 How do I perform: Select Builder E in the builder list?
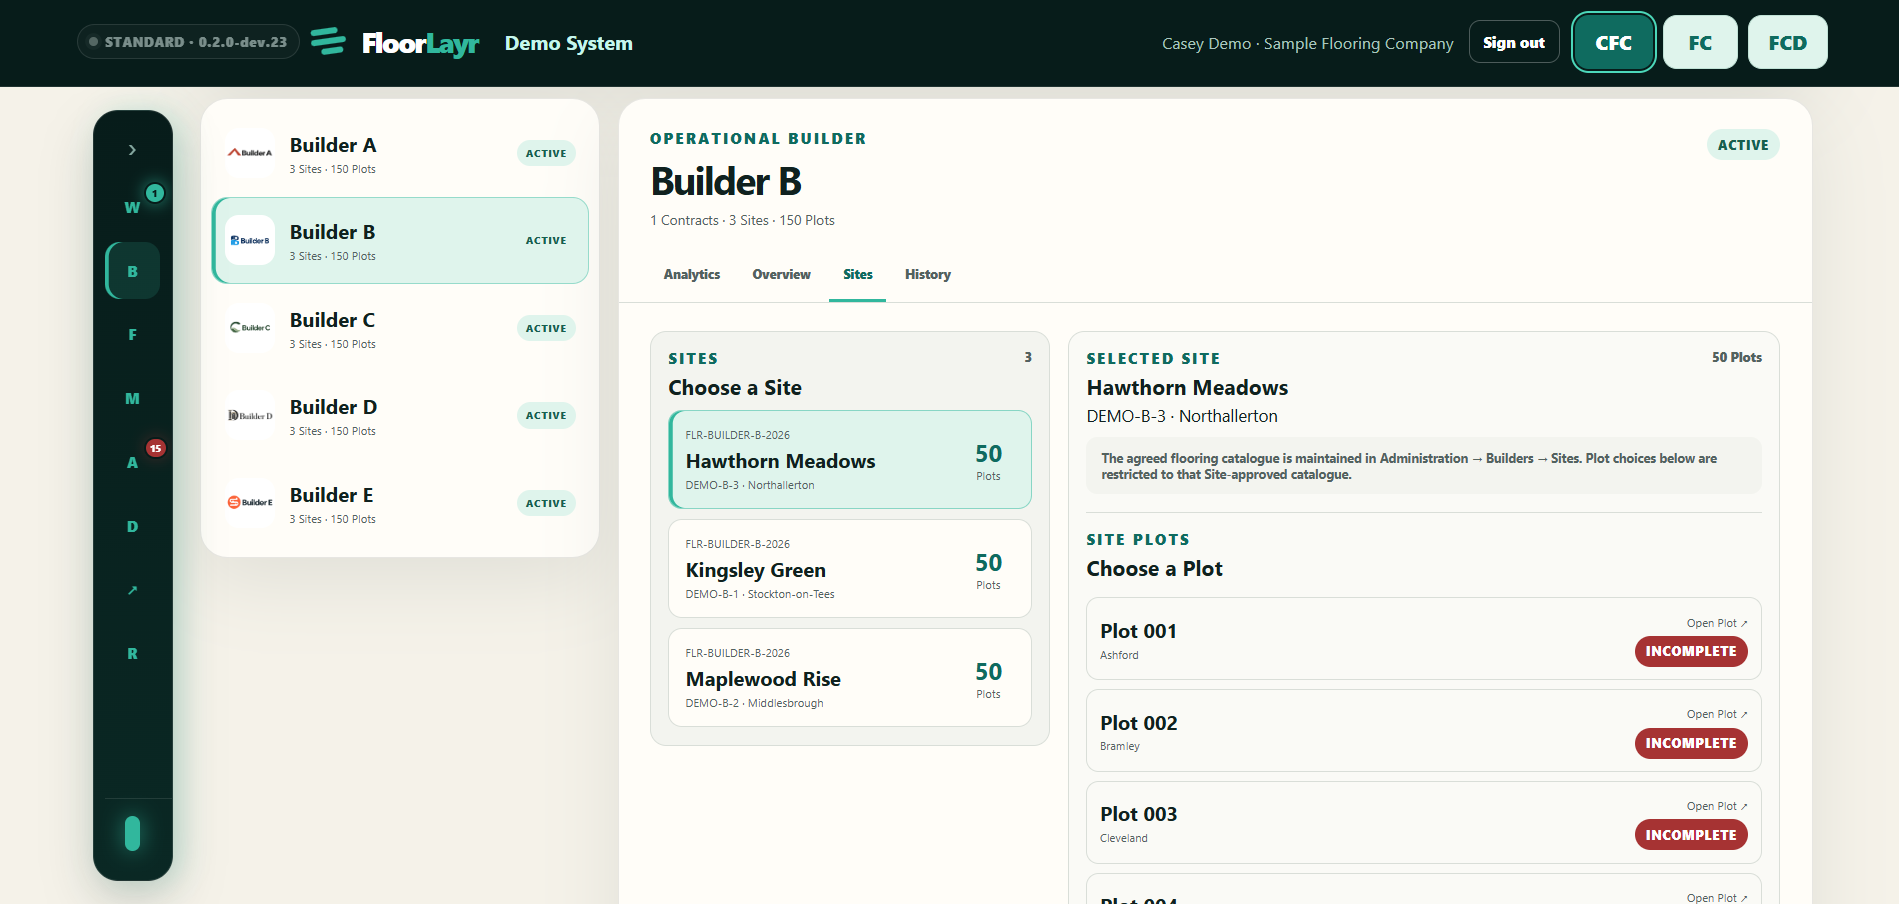pyautogui.click(x=400, y=503)
